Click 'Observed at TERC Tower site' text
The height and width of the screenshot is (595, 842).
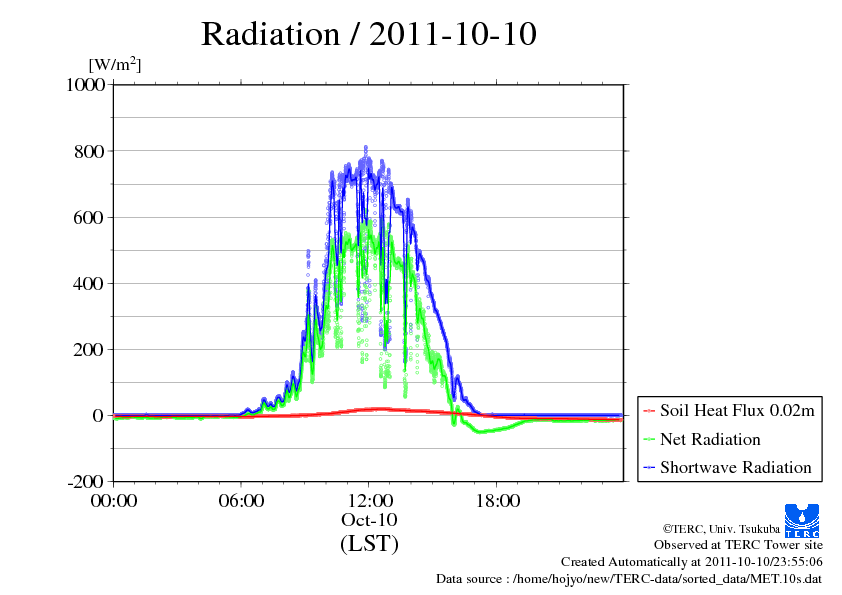(x=738, y=545)
